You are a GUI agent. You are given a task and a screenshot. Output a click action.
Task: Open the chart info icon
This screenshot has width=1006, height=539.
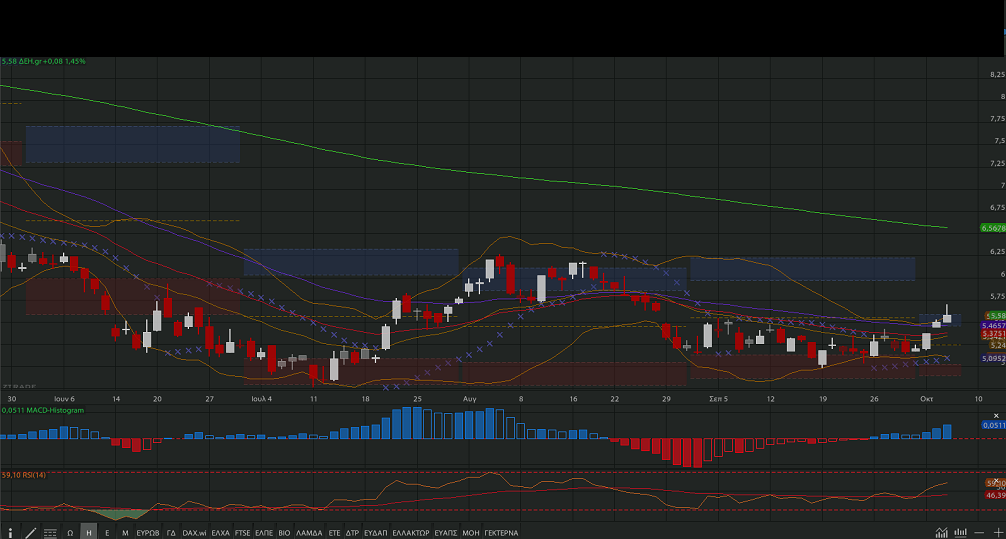click(10, 533)
